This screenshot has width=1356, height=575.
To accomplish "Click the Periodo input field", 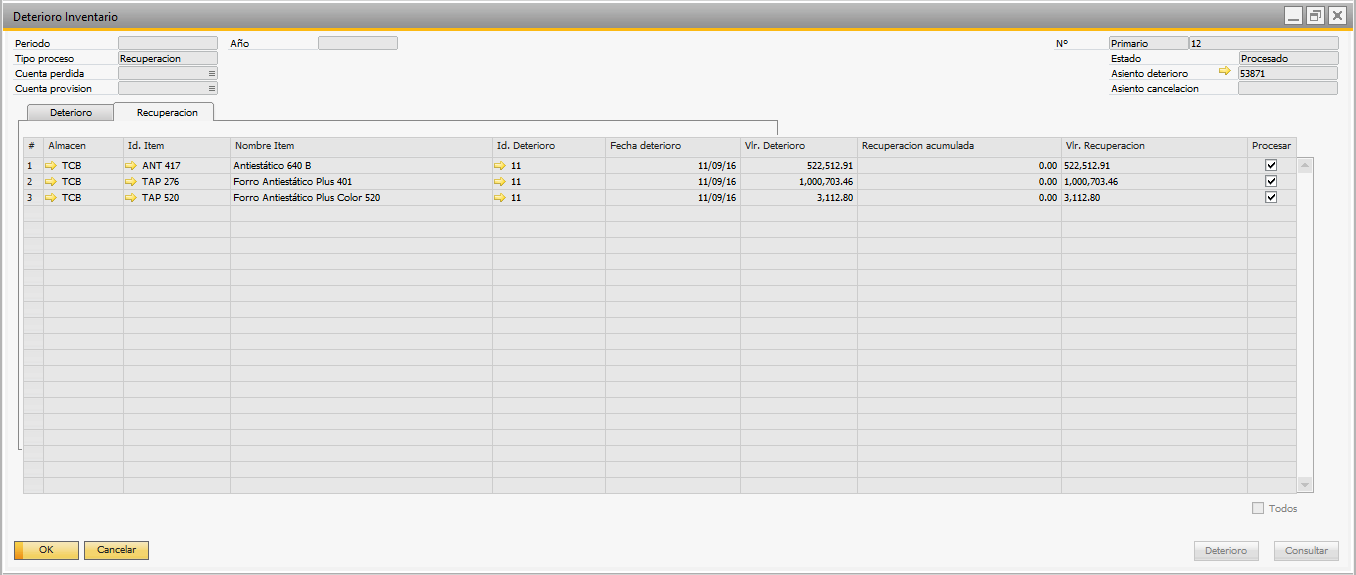I will (x=167, y=43).
